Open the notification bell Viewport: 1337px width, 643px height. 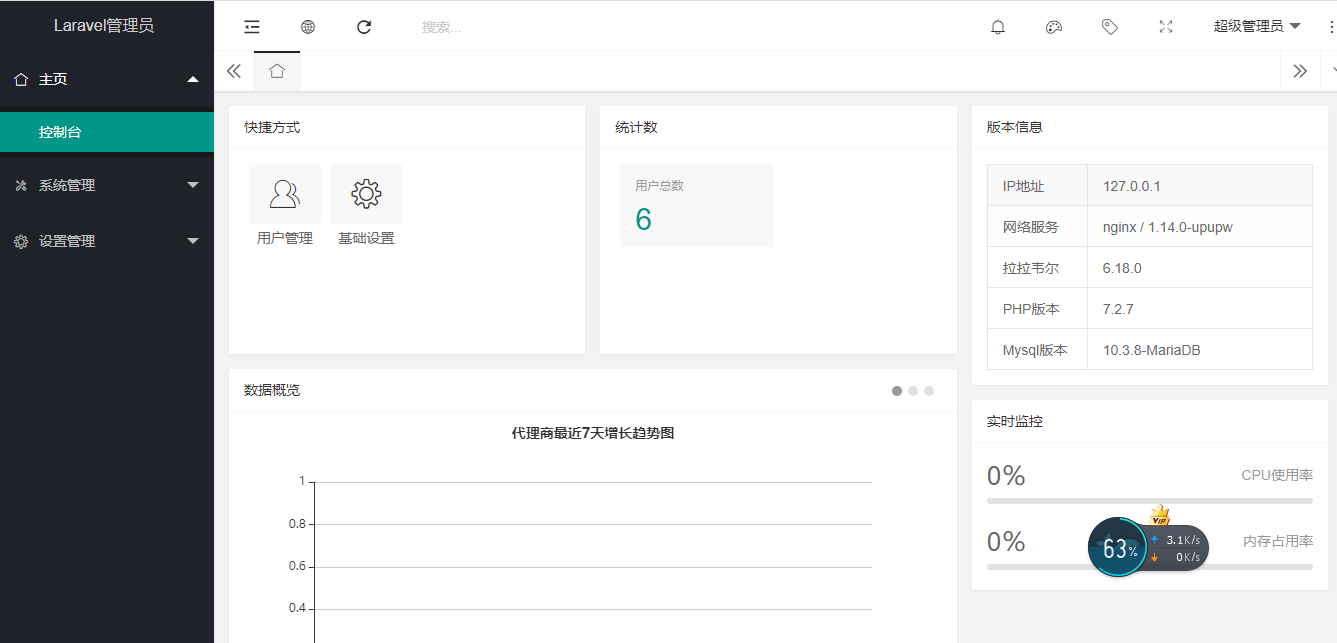[997, 27]
